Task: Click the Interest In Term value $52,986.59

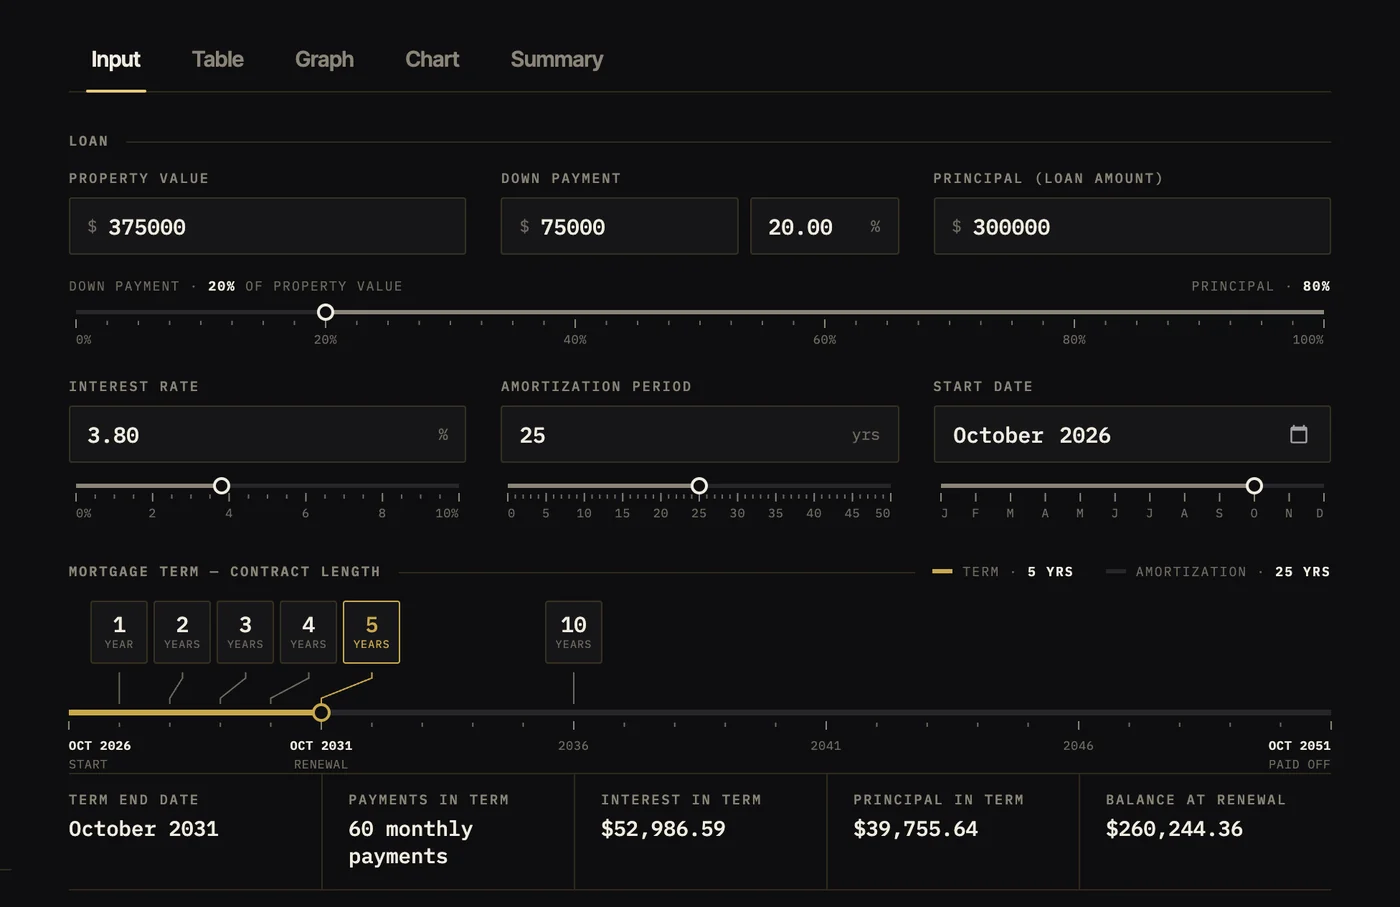Action: click(663, 829)
